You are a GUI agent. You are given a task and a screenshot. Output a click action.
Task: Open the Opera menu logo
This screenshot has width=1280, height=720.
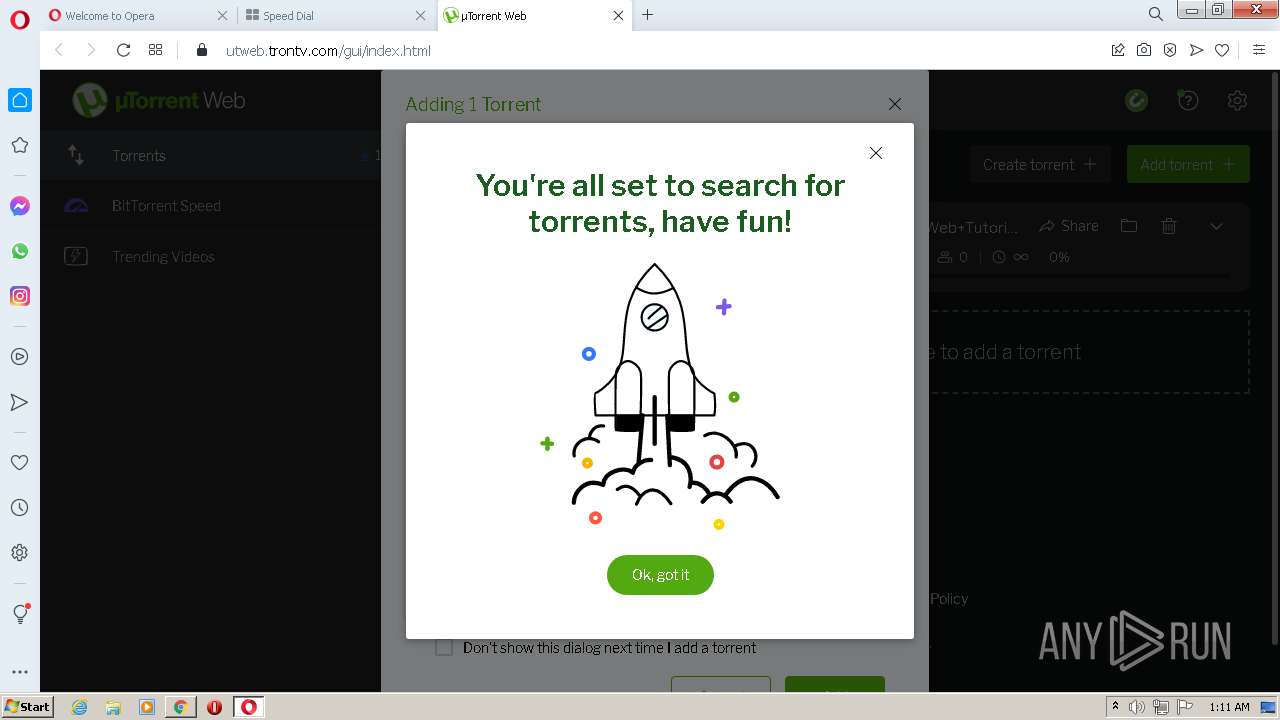(x=20, y=19)
